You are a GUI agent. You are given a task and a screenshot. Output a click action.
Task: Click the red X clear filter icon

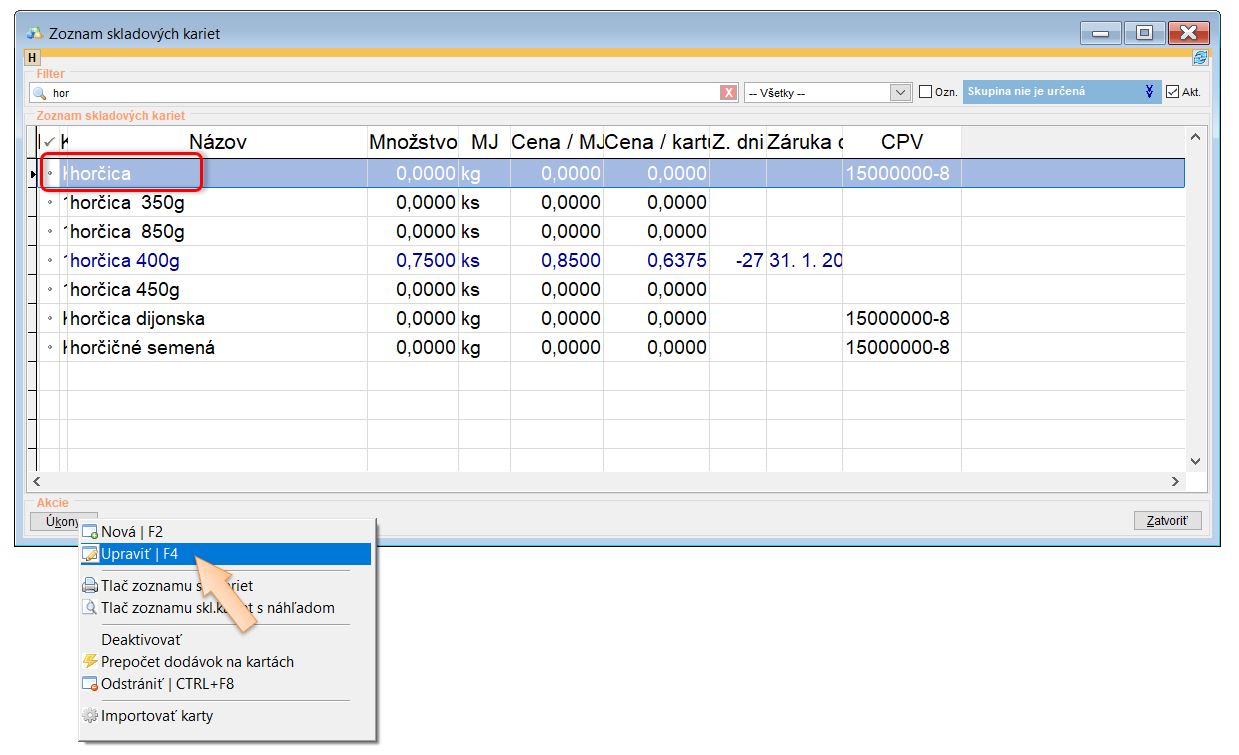coord(728,93)
